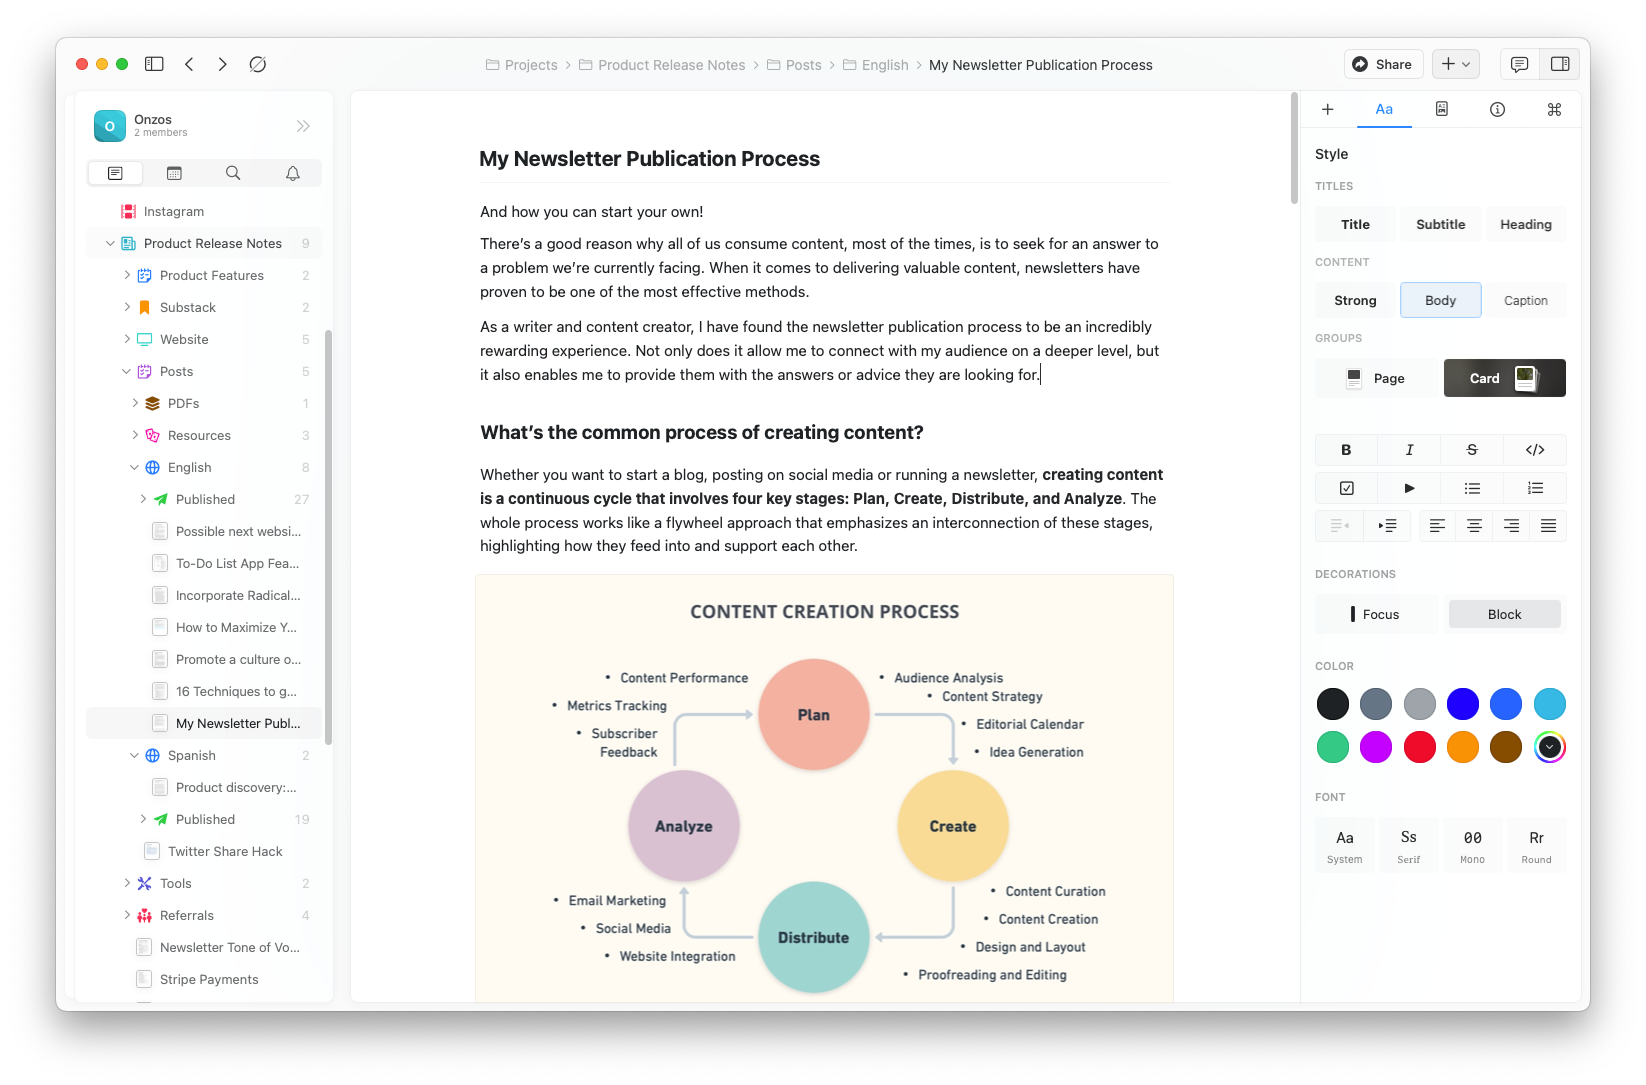Image resolution: width=1646 pixels, height=1085 pixels.
Task: Insert a bulleted list
Action: (1472, 488)
